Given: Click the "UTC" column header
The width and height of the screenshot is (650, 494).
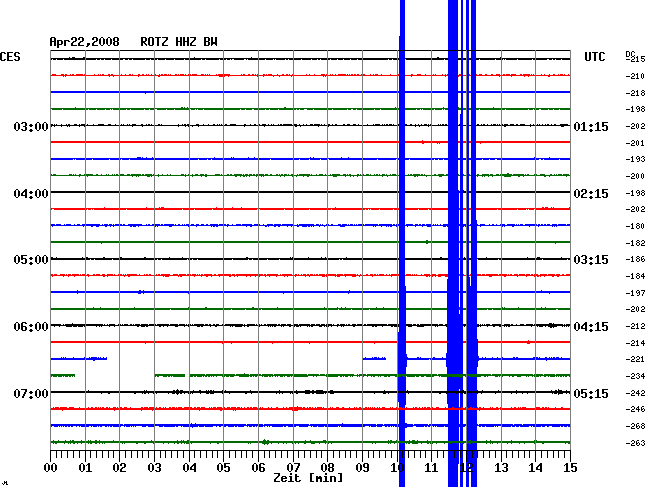Looking at the screenshot, I should [594, 57].
